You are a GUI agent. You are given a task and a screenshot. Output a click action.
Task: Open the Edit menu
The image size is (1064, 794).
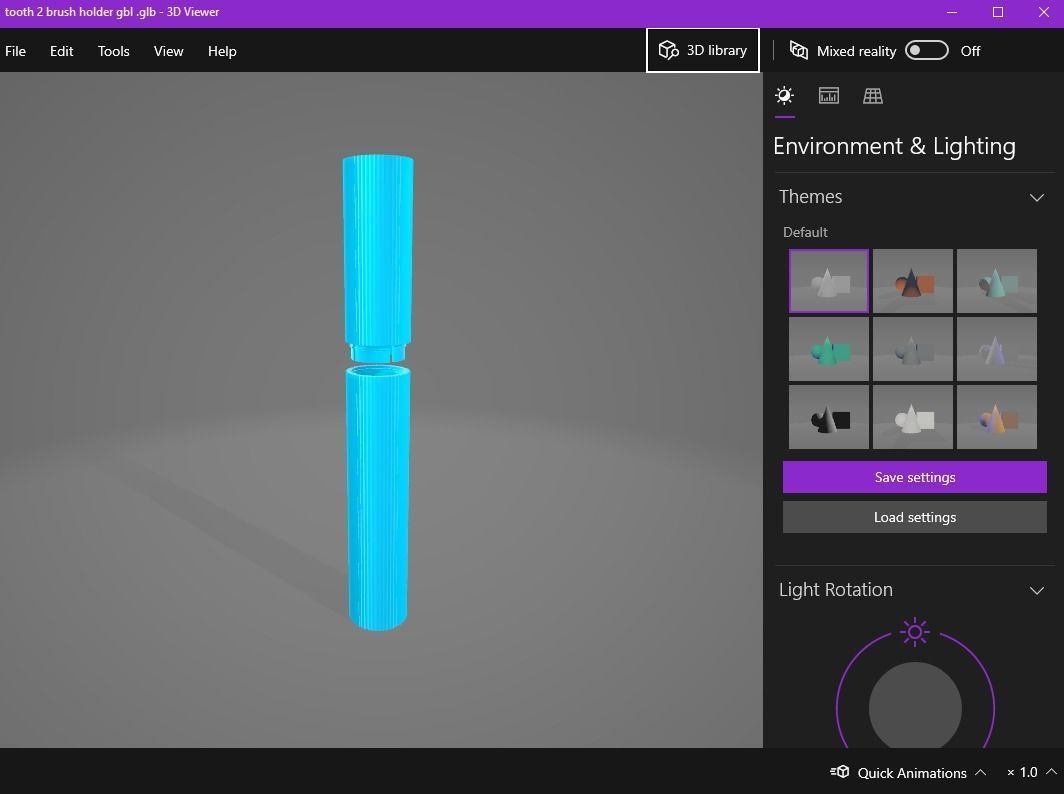pos(62,51)
